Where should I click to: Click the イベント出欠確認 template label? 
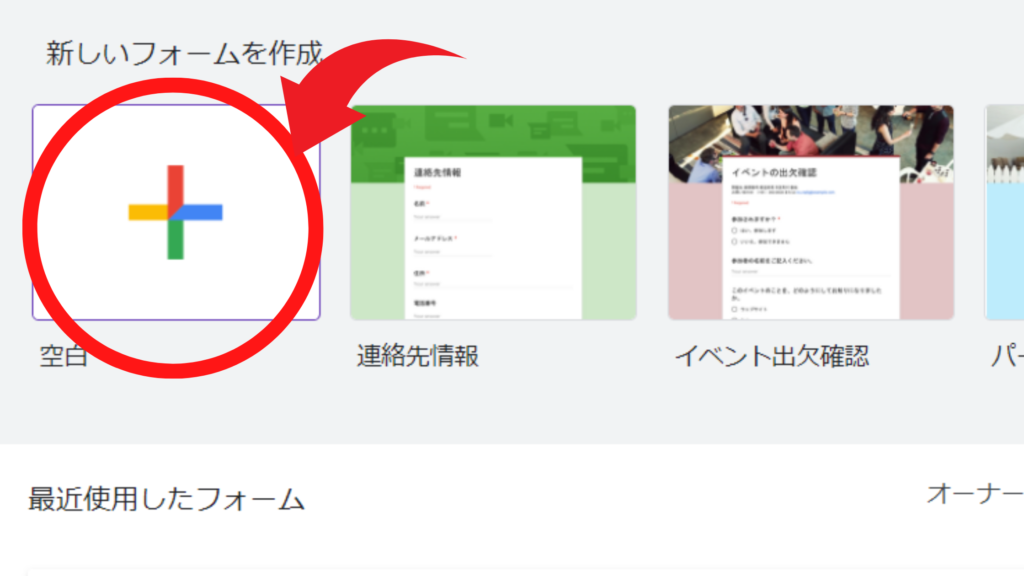click(772, 356)
